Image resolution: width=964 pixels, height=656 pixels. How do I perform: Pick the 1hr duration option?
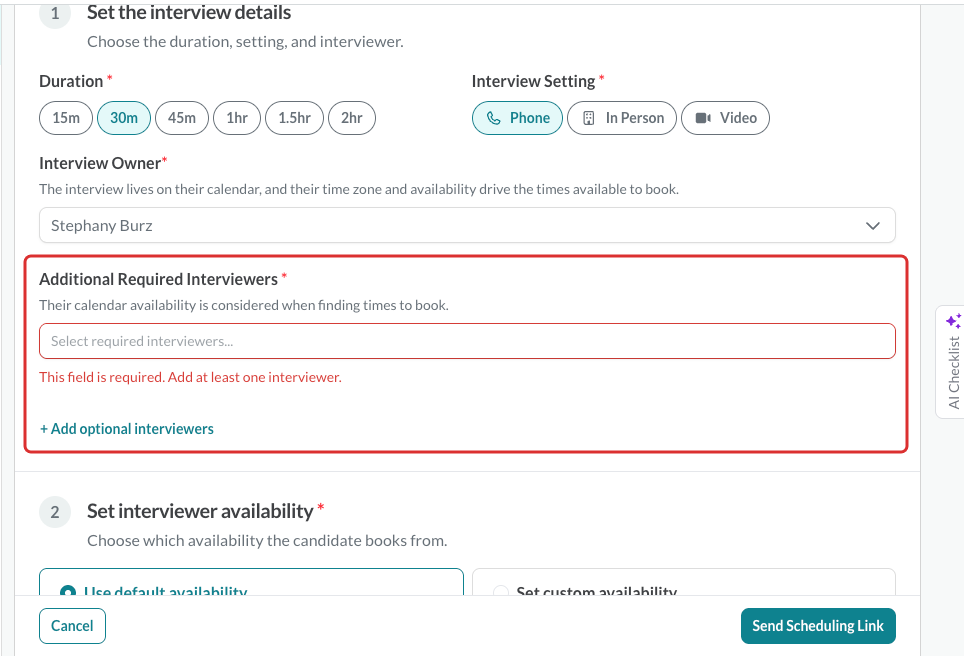coord(237,118)
